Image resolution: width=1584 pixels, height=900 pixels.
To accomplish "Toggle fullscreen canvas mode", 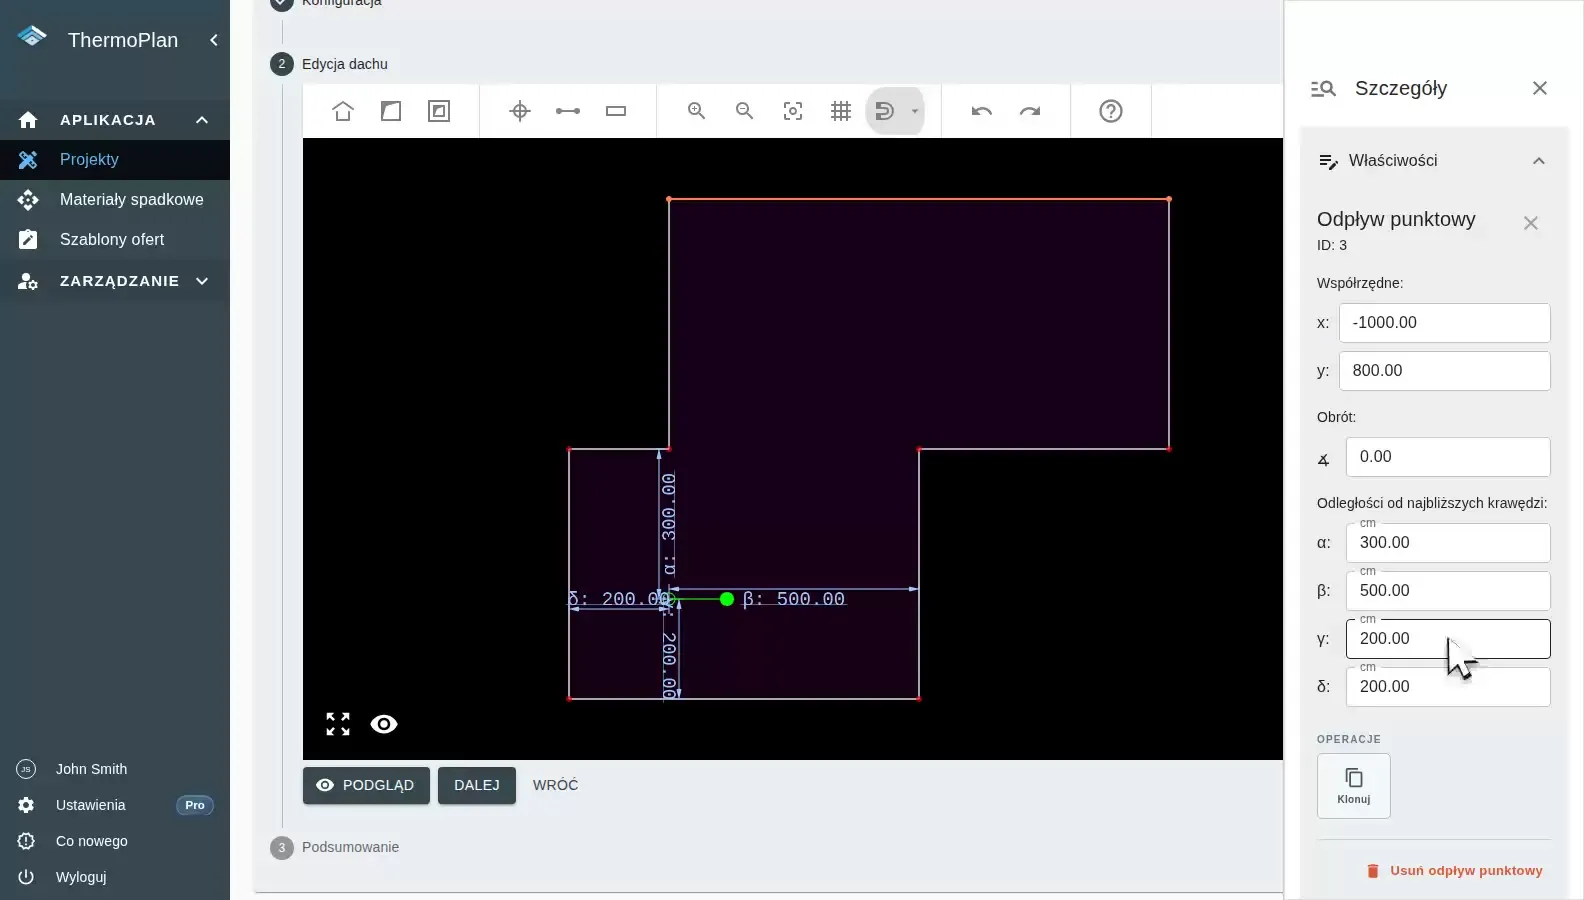I will pyautogui.click(x=338, y=724).
